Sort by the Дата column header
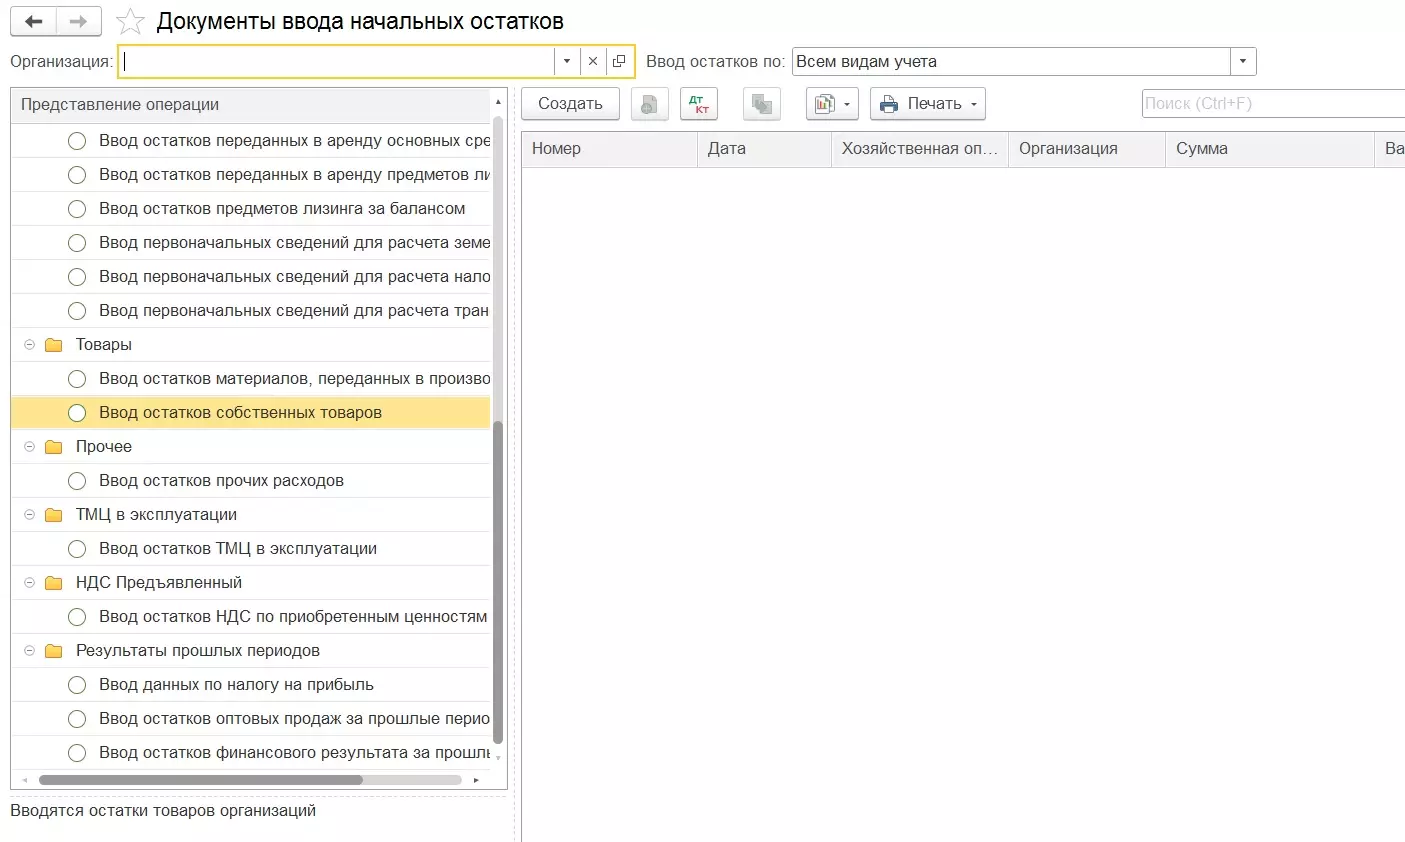The height and width of the screenshot is (842, 1405). pyautogui.click(x=764, y=149)
